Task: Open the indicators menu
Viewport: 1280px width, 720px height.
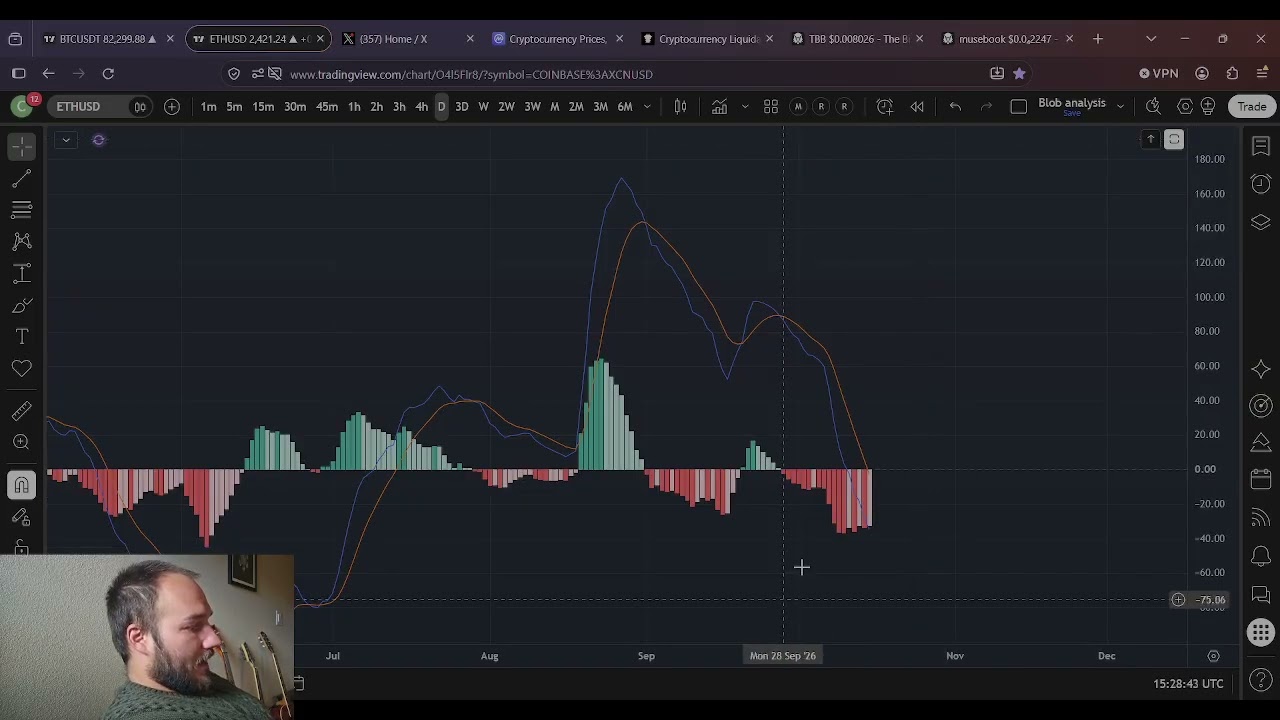Action: point(719,106)
